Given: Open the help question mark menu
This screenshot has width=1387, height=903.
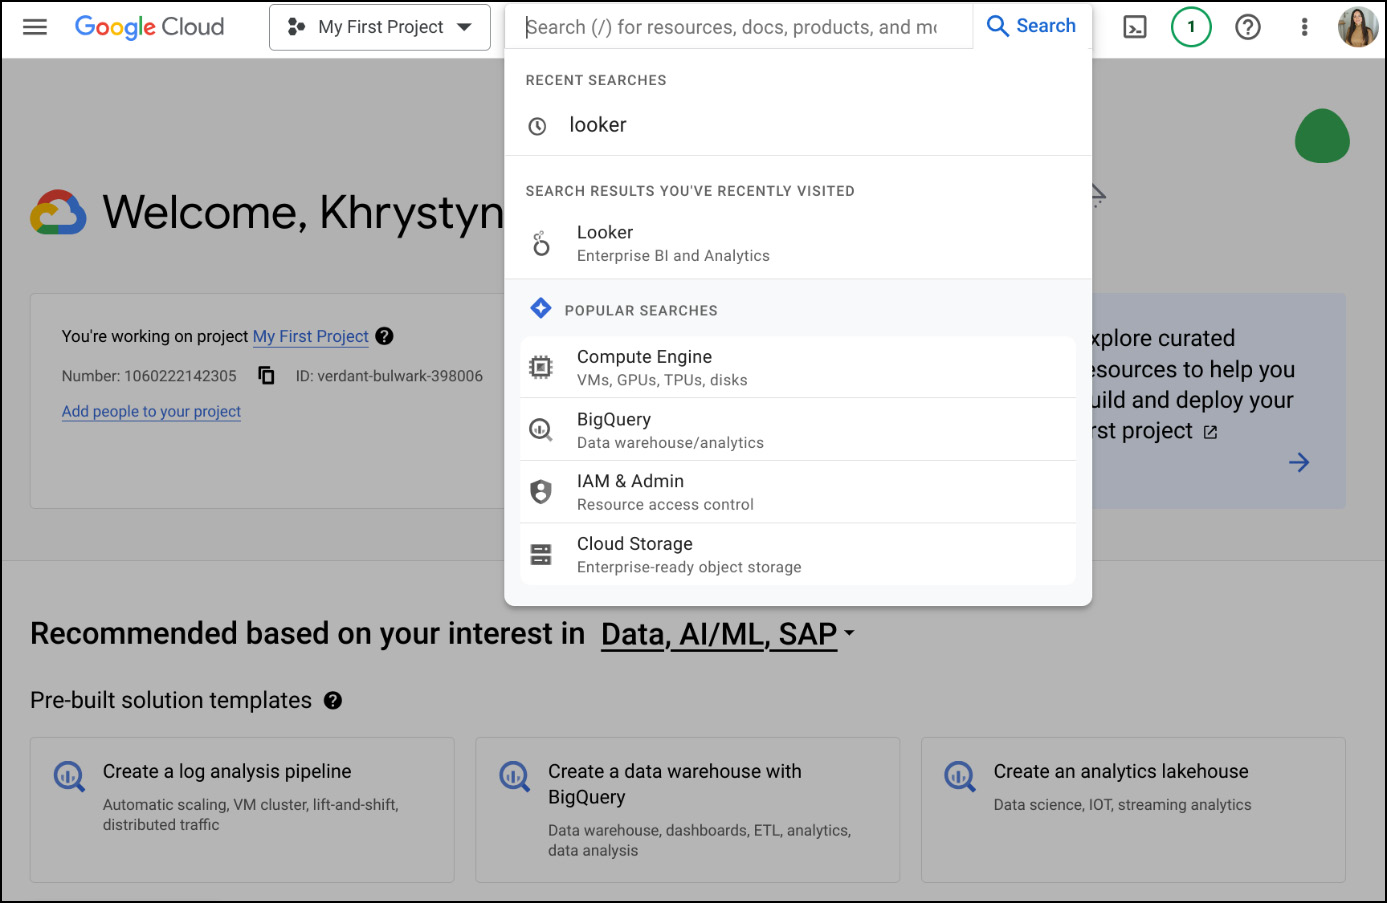Looking at the screenshot, I should (x=1248, y=27).
